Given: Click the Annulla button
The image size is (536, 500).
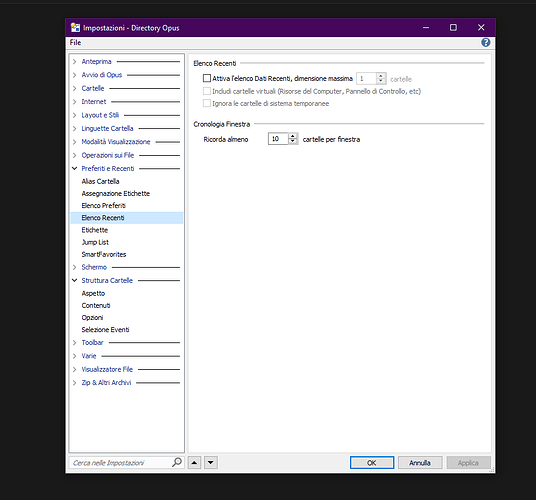Looking at the screenshot, I should click(x=420, y=463).
